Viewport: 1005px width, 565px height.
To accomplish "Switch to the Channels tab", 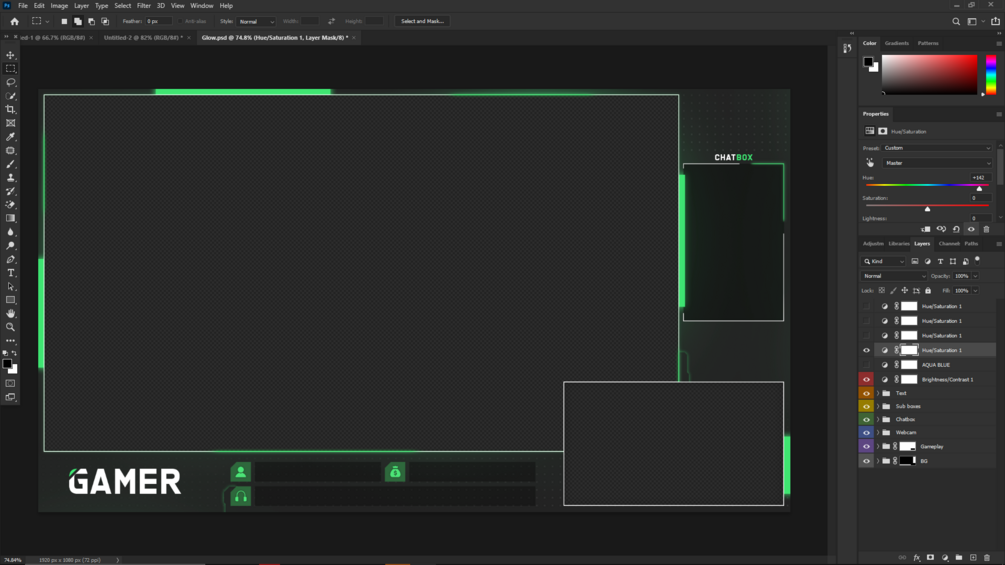I will click(949, 243).
